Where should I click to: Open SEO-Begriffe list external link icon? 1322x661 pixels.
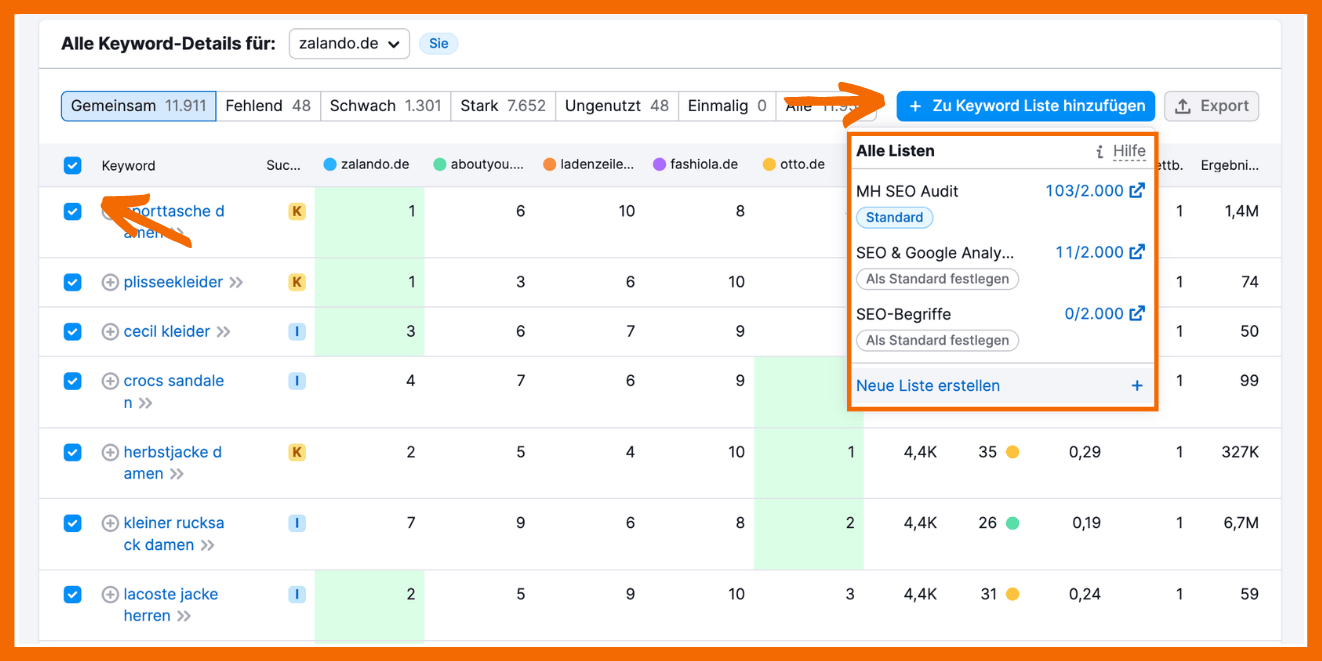(x=1137, y=314)
